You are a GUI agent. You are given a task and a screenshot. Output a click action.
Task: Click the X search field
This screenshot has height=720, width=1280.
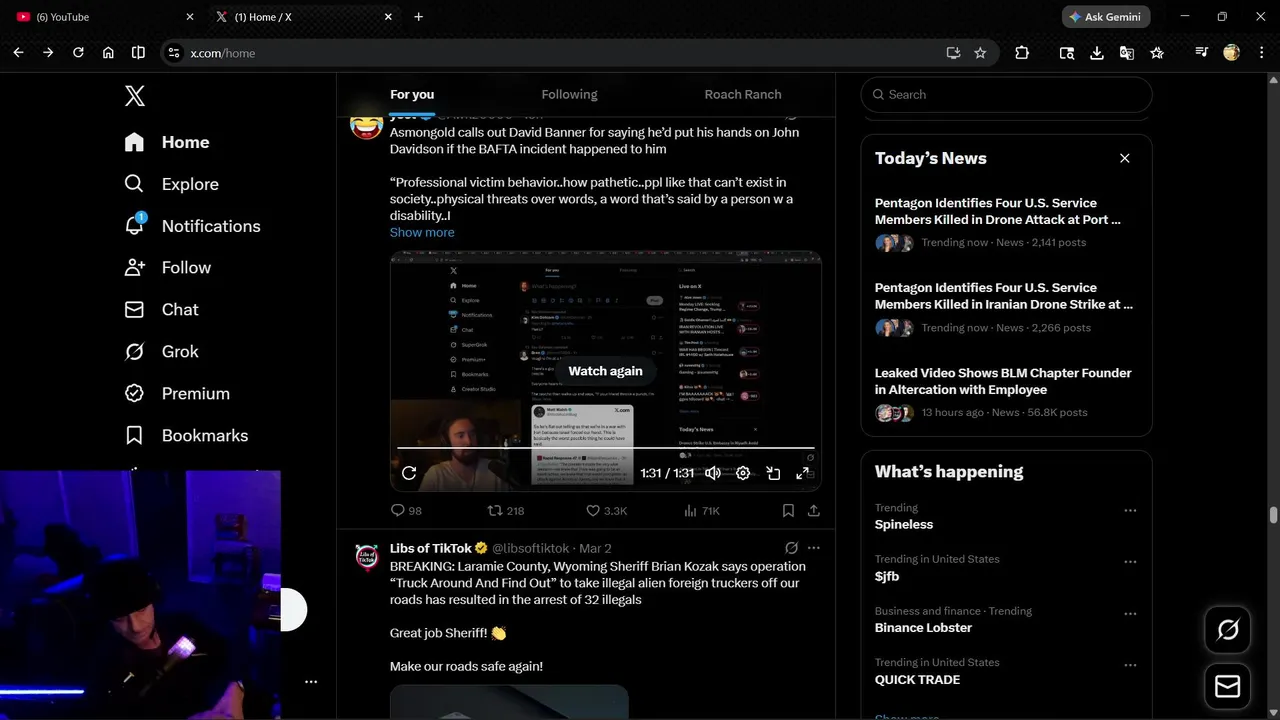point(1006,95)
